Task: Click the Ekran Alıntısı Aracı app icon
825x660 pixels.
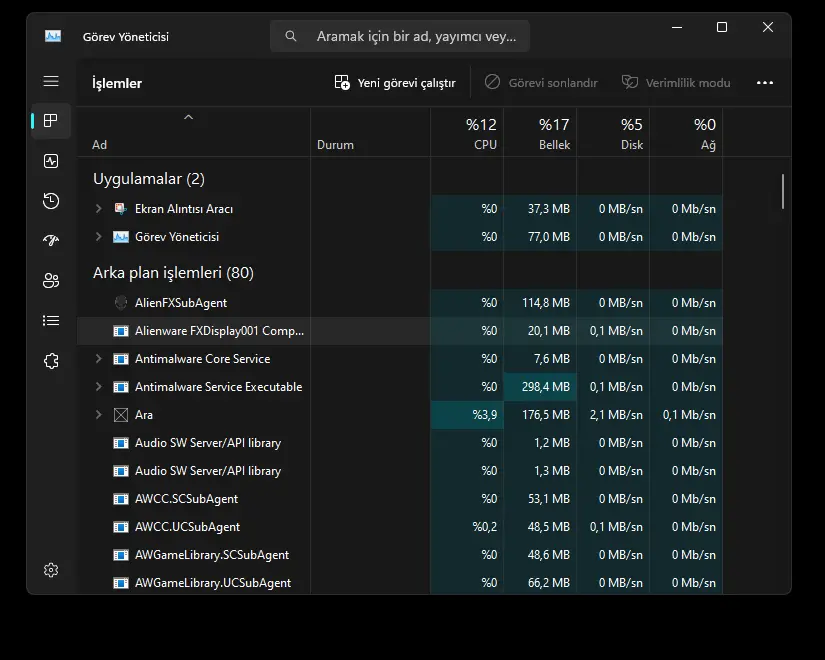Action: (120, 209)
